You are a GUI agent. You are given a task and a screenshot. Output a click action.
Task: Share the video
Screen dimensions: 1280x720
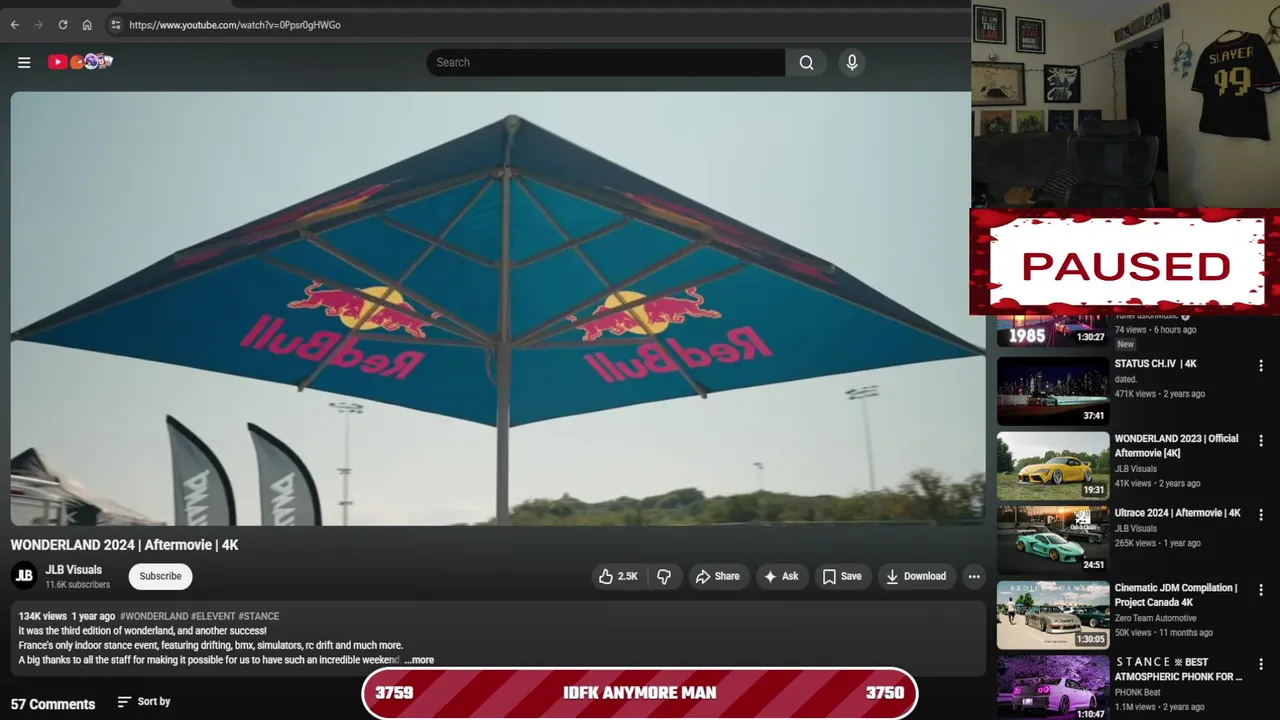[718, 576]
